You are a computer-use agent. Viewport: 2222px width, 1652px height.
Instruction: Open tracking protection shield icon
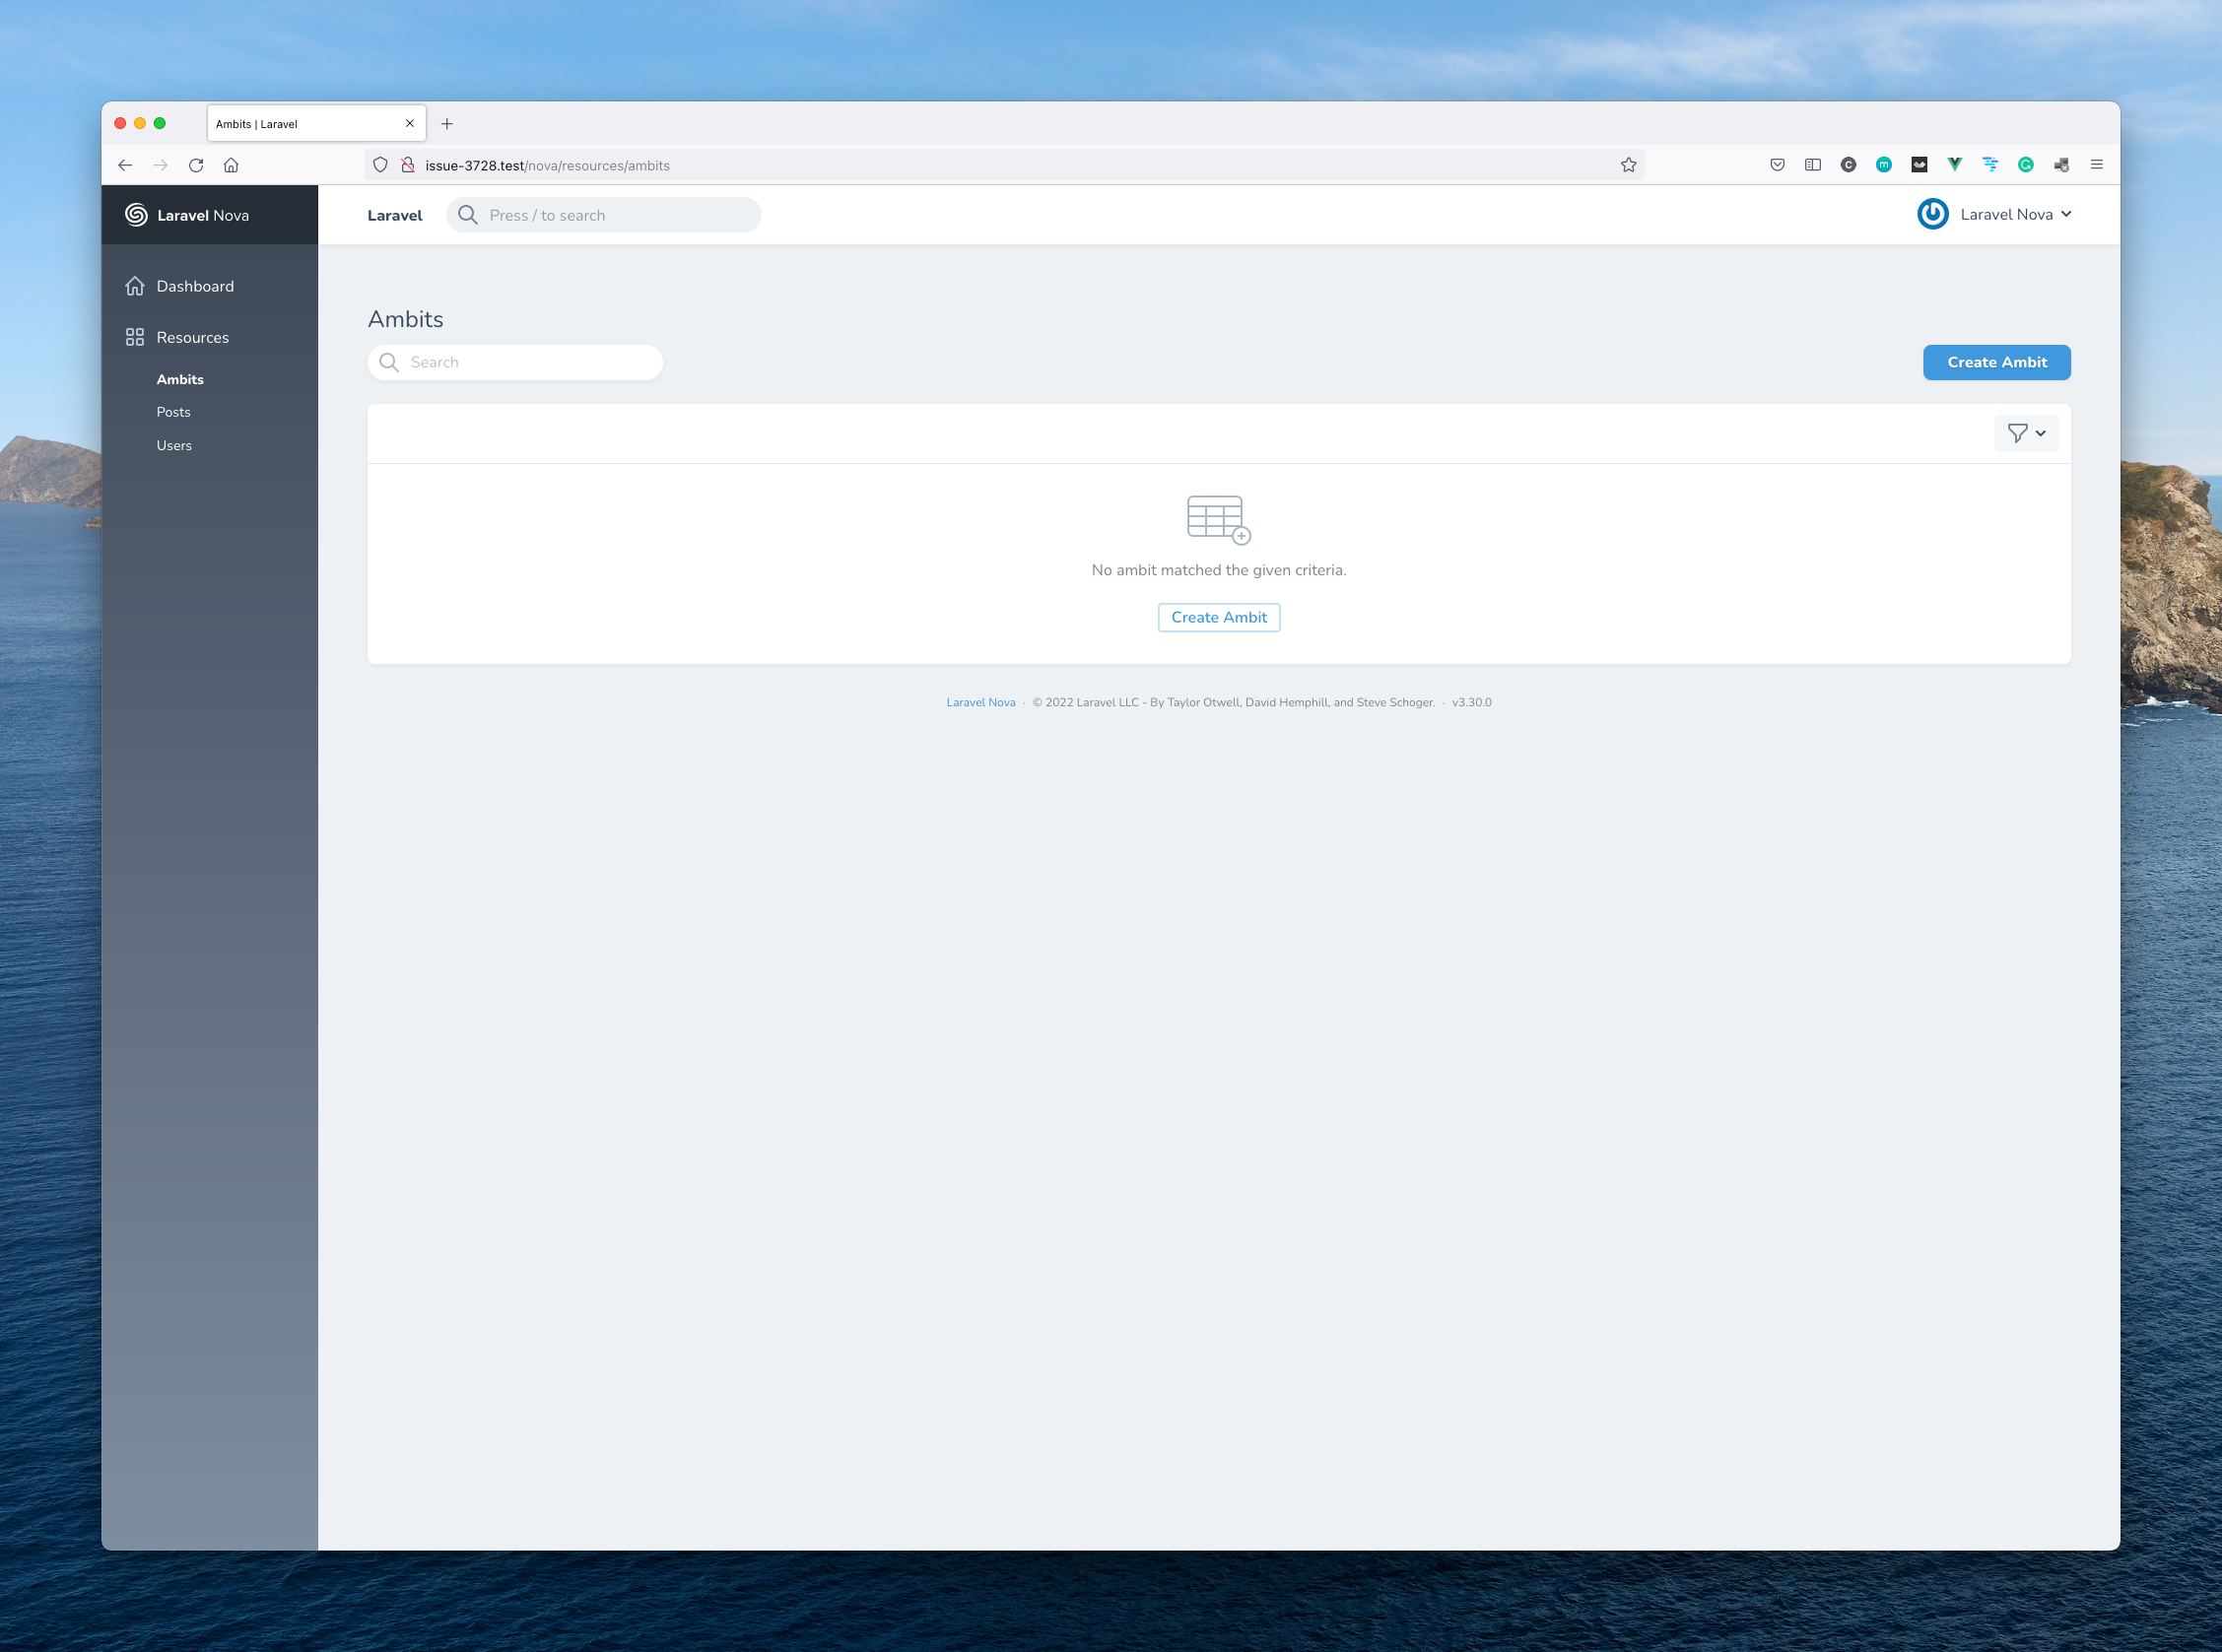(x=380, y=165)
